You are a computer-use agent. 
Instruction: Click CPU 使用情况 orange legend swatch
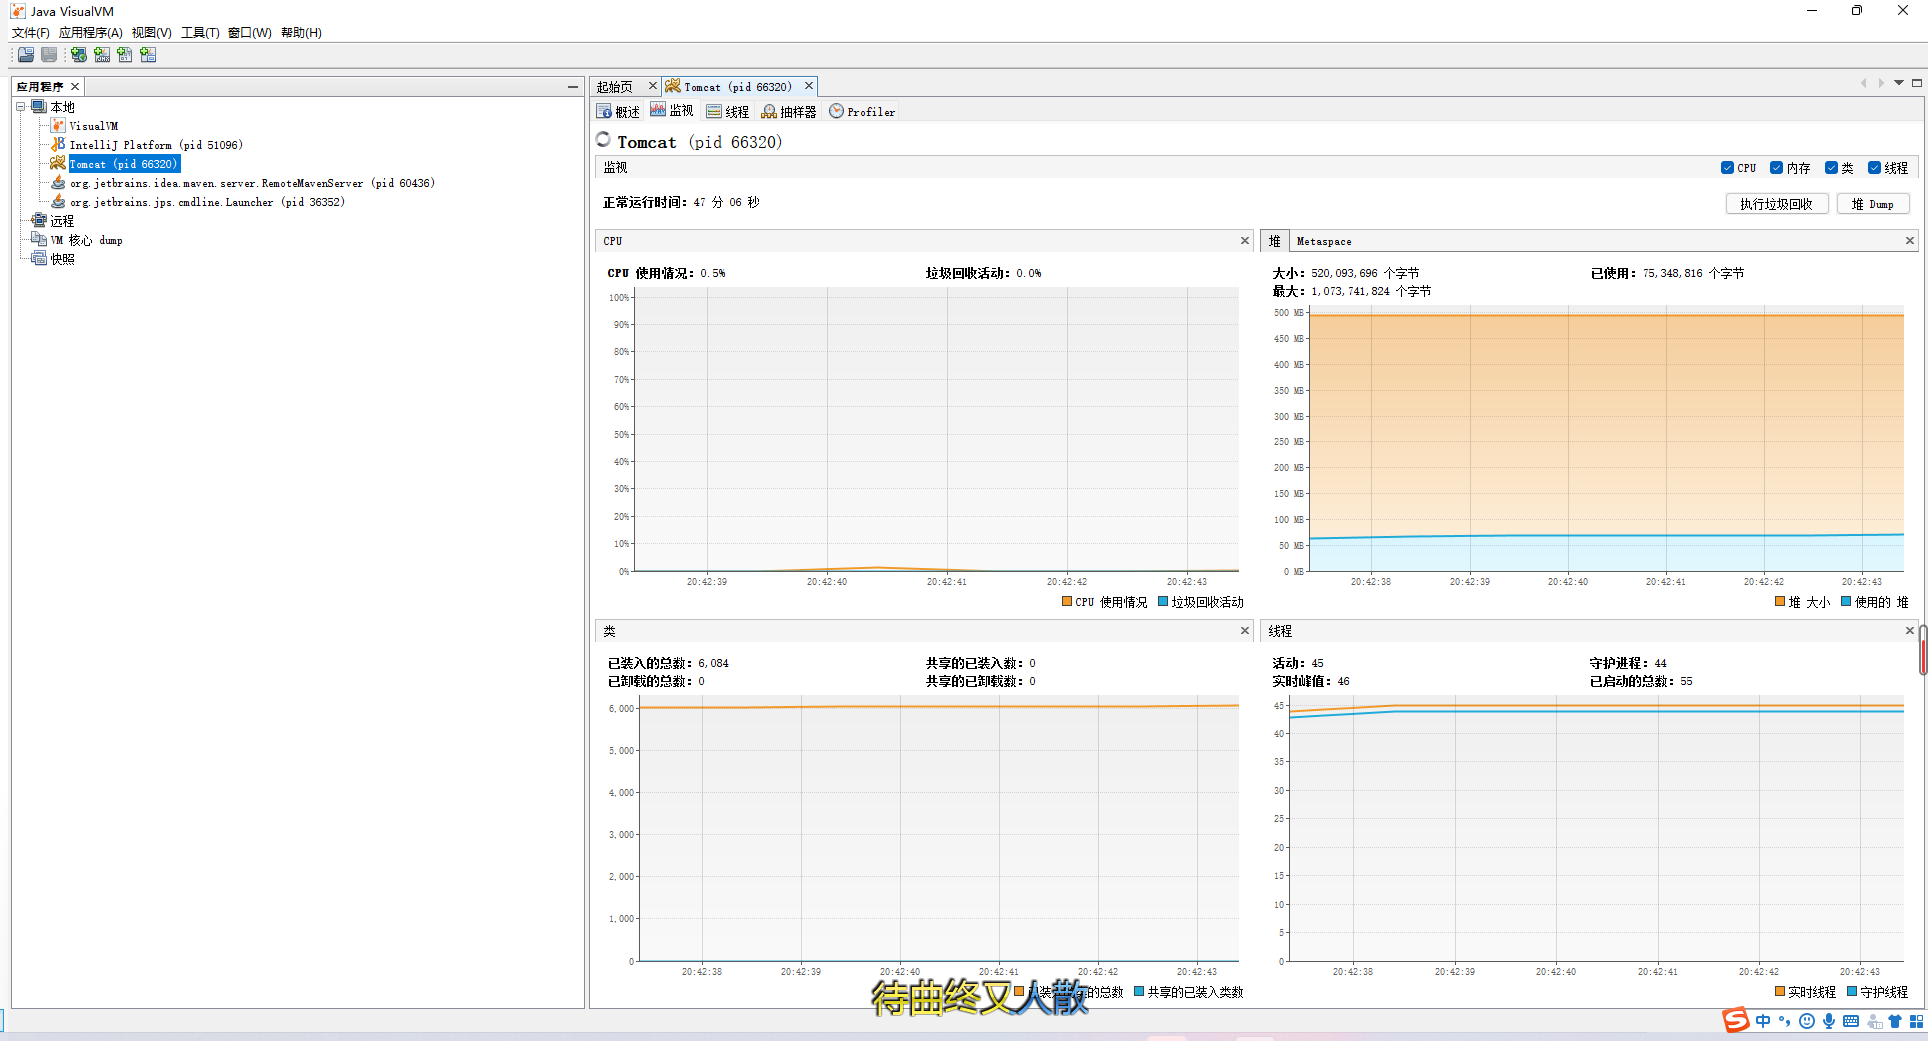click(x=1067, y=602)
